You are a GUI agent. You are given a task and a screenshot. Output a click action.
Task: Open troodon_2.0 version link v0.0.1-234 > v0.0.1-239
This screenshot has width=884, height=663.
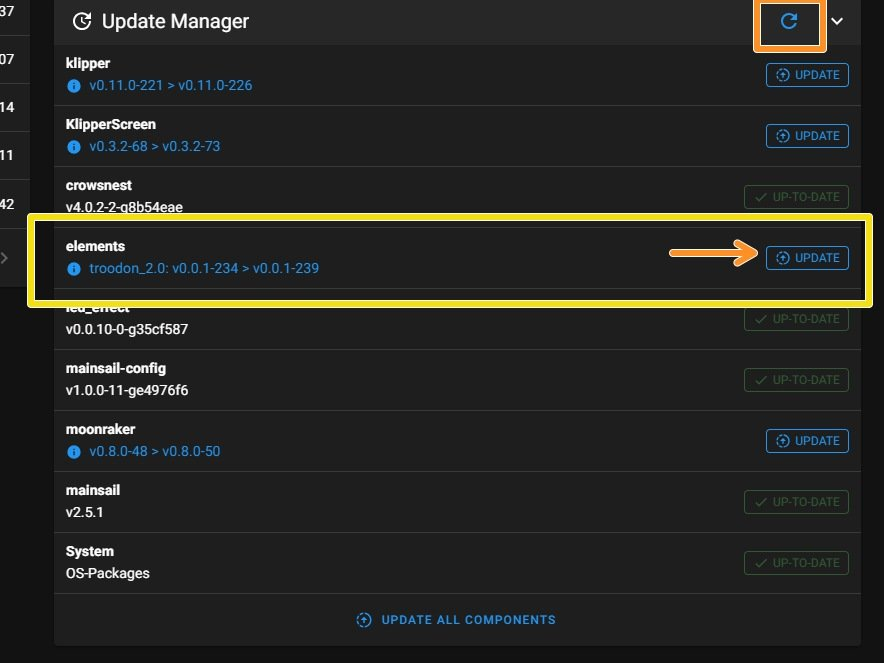pos(204,268)
